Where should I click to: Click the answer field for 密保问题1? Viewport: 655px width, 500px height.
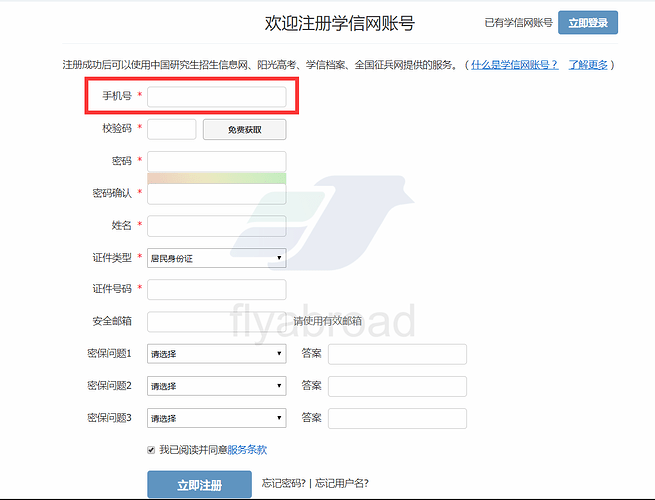tap(397, 354)
